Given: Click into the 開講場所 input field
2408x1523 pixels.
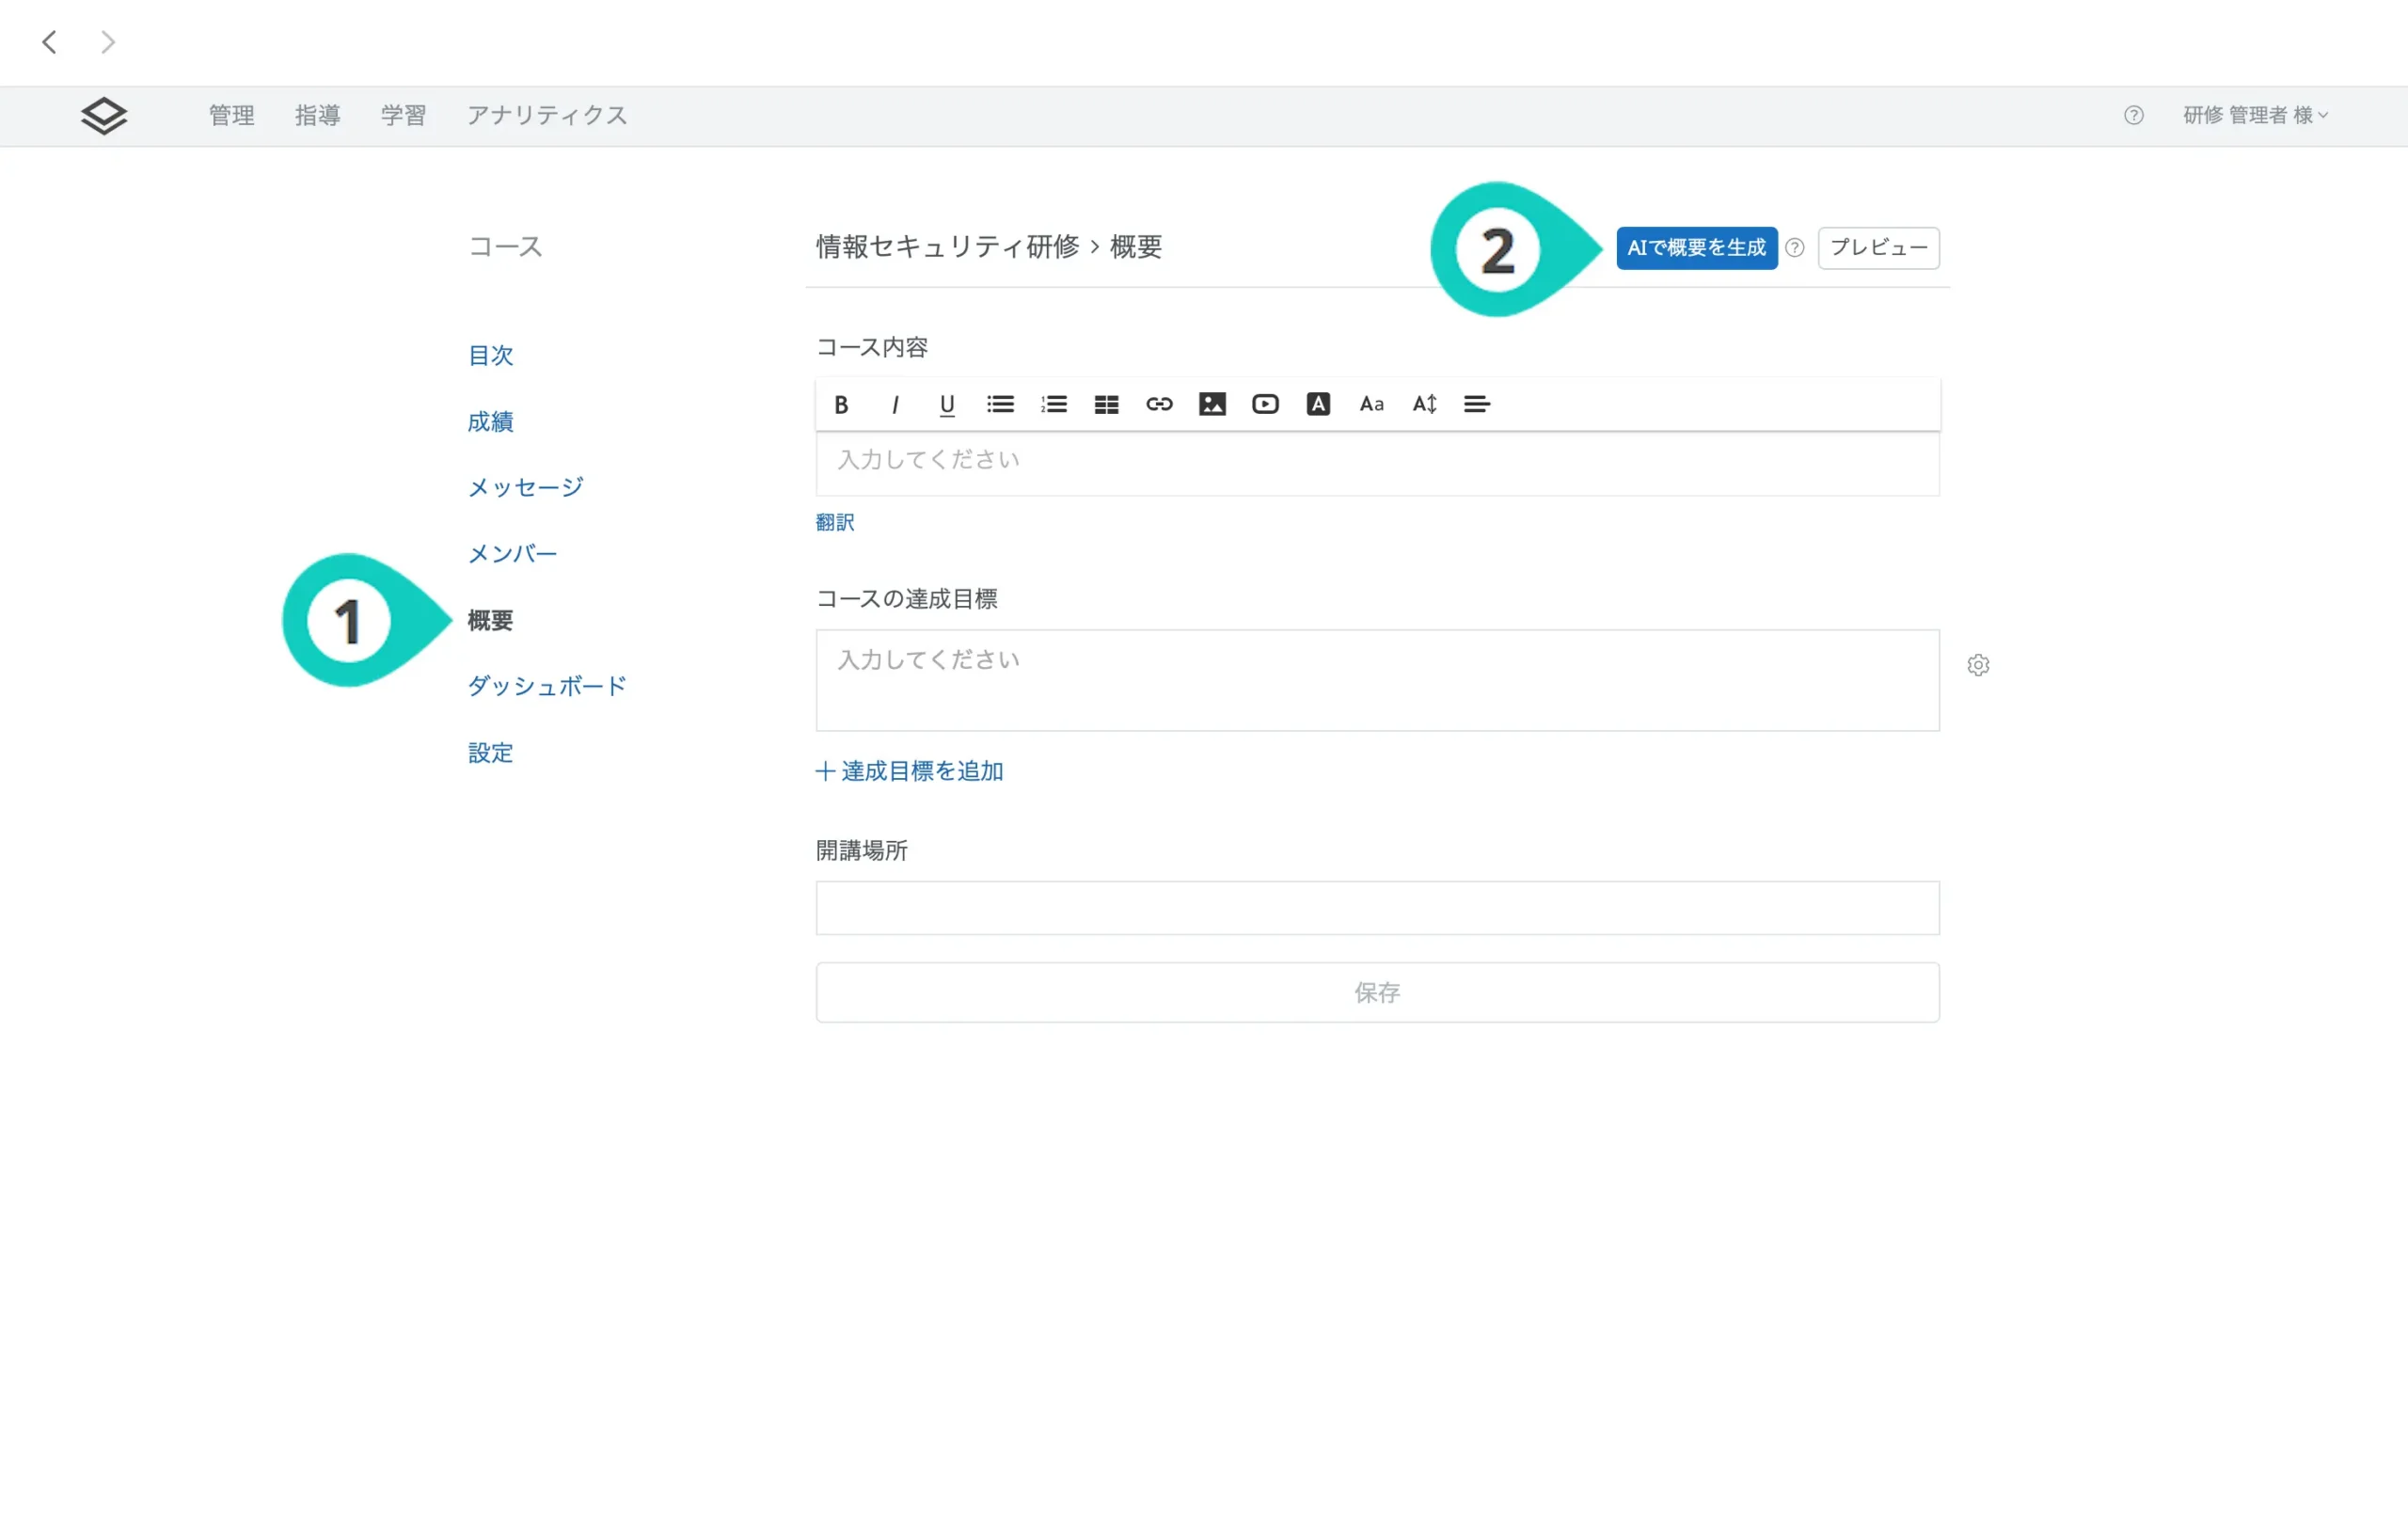Looking at the screenshot, I should tap(1377, 908).
